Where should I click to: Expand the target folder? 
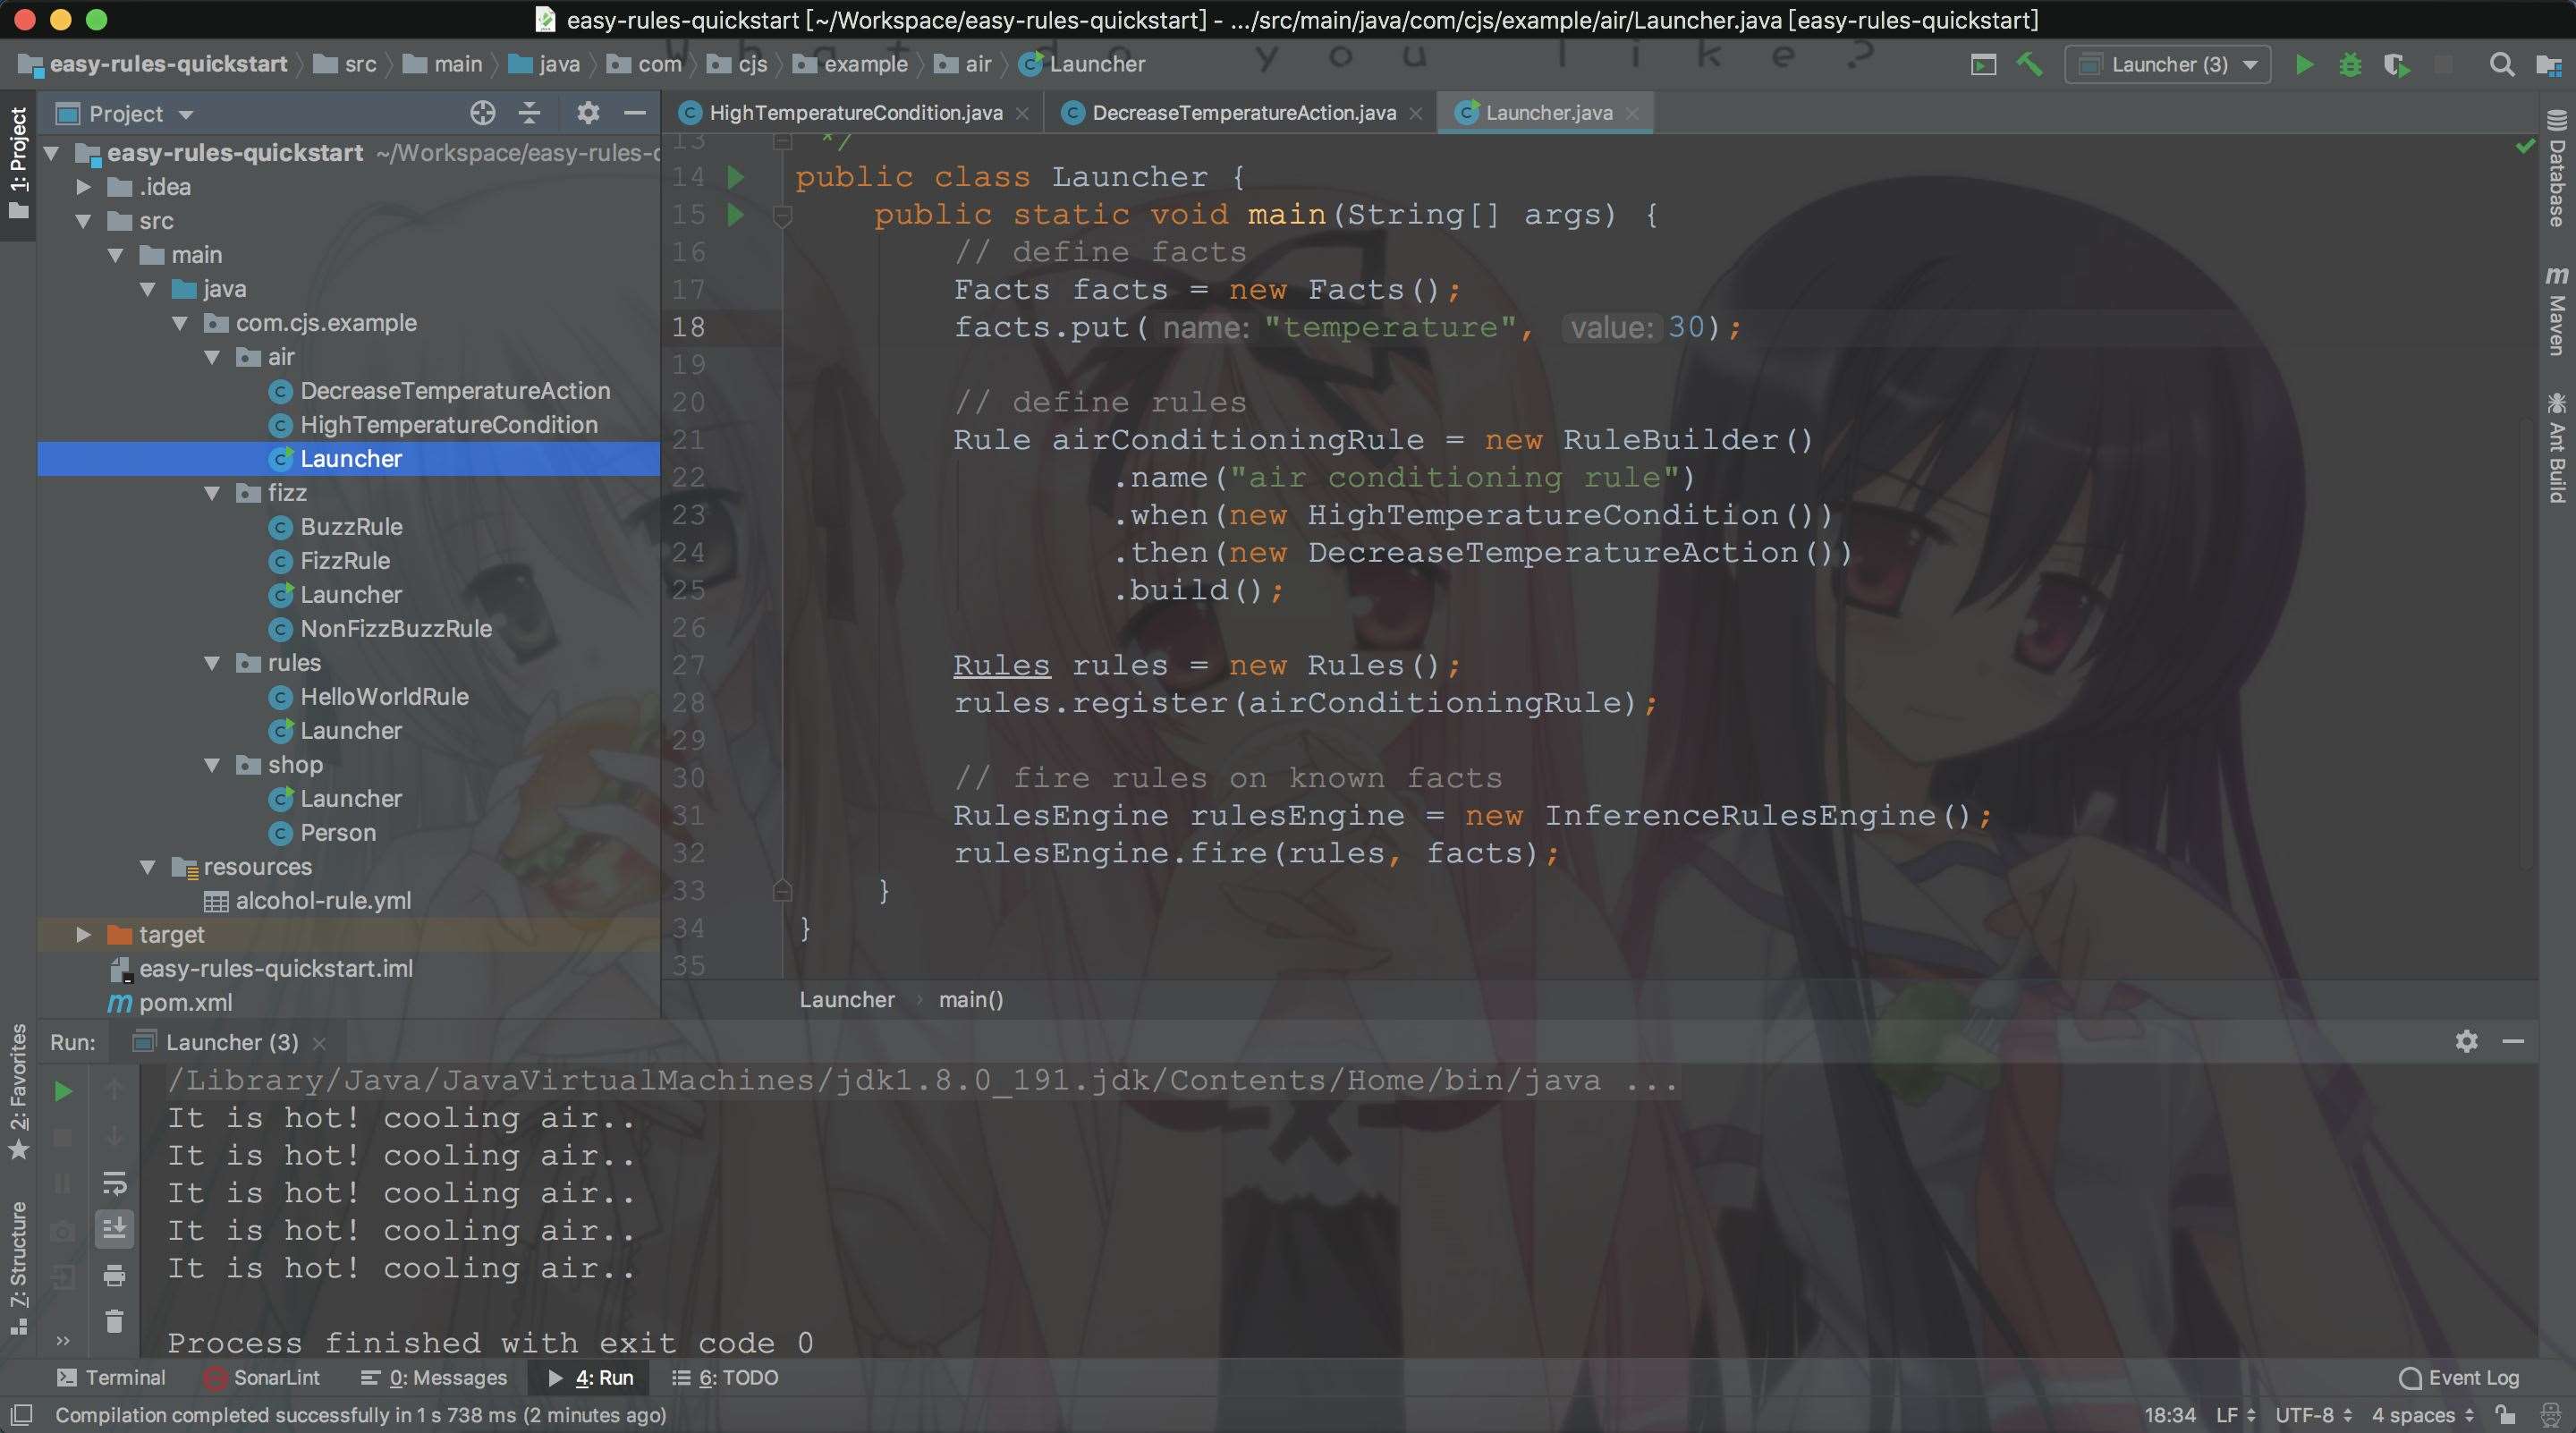(82, 934)
